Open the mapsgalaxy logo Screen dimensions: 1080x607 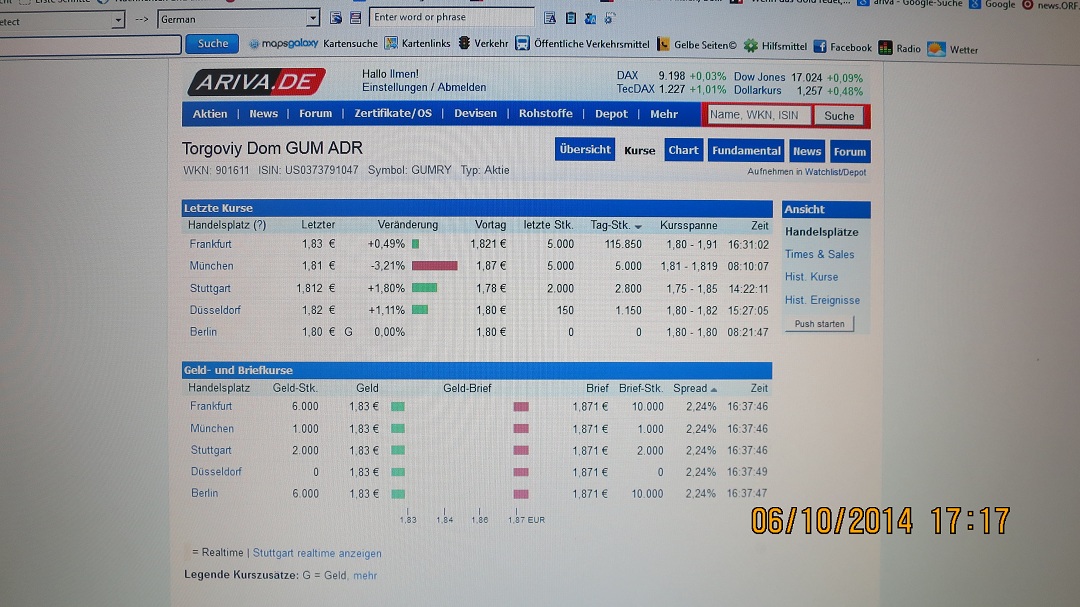284,43
